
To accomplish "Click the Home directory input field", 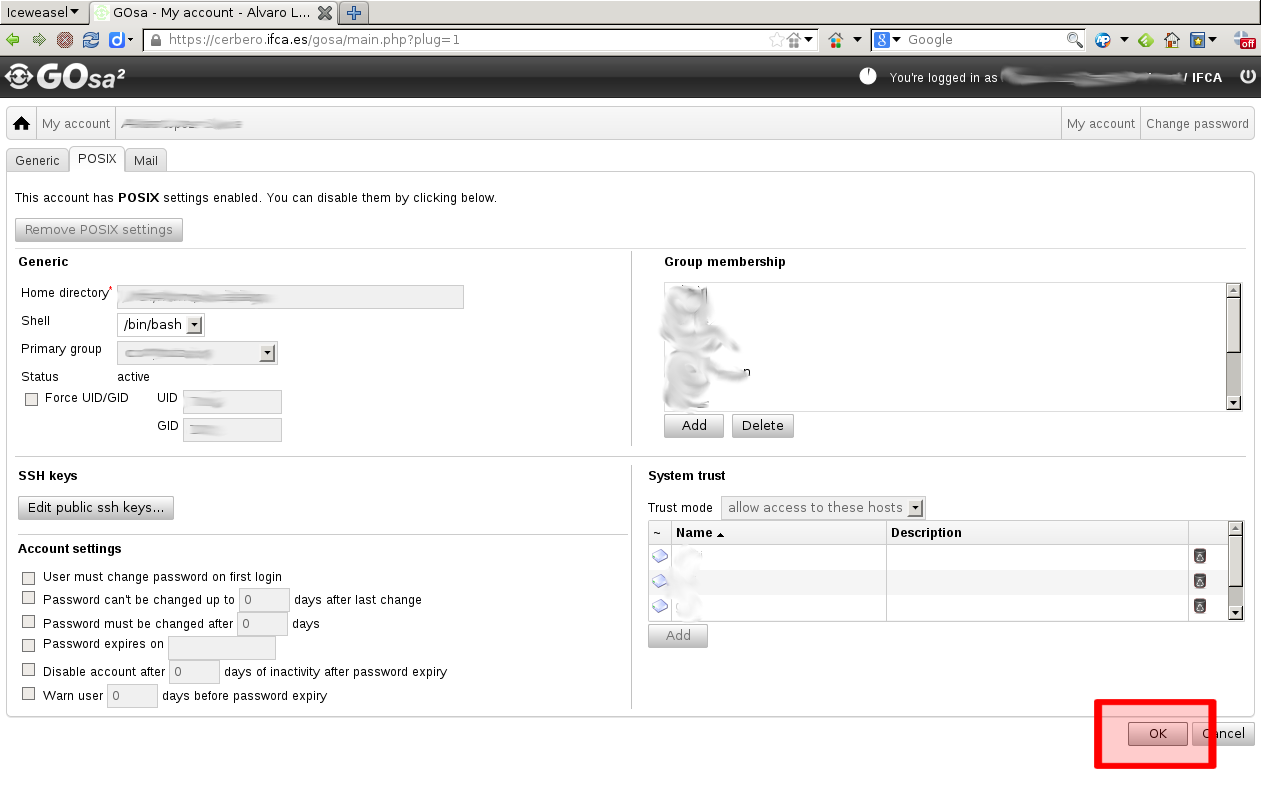I will [x=290, y=297].
